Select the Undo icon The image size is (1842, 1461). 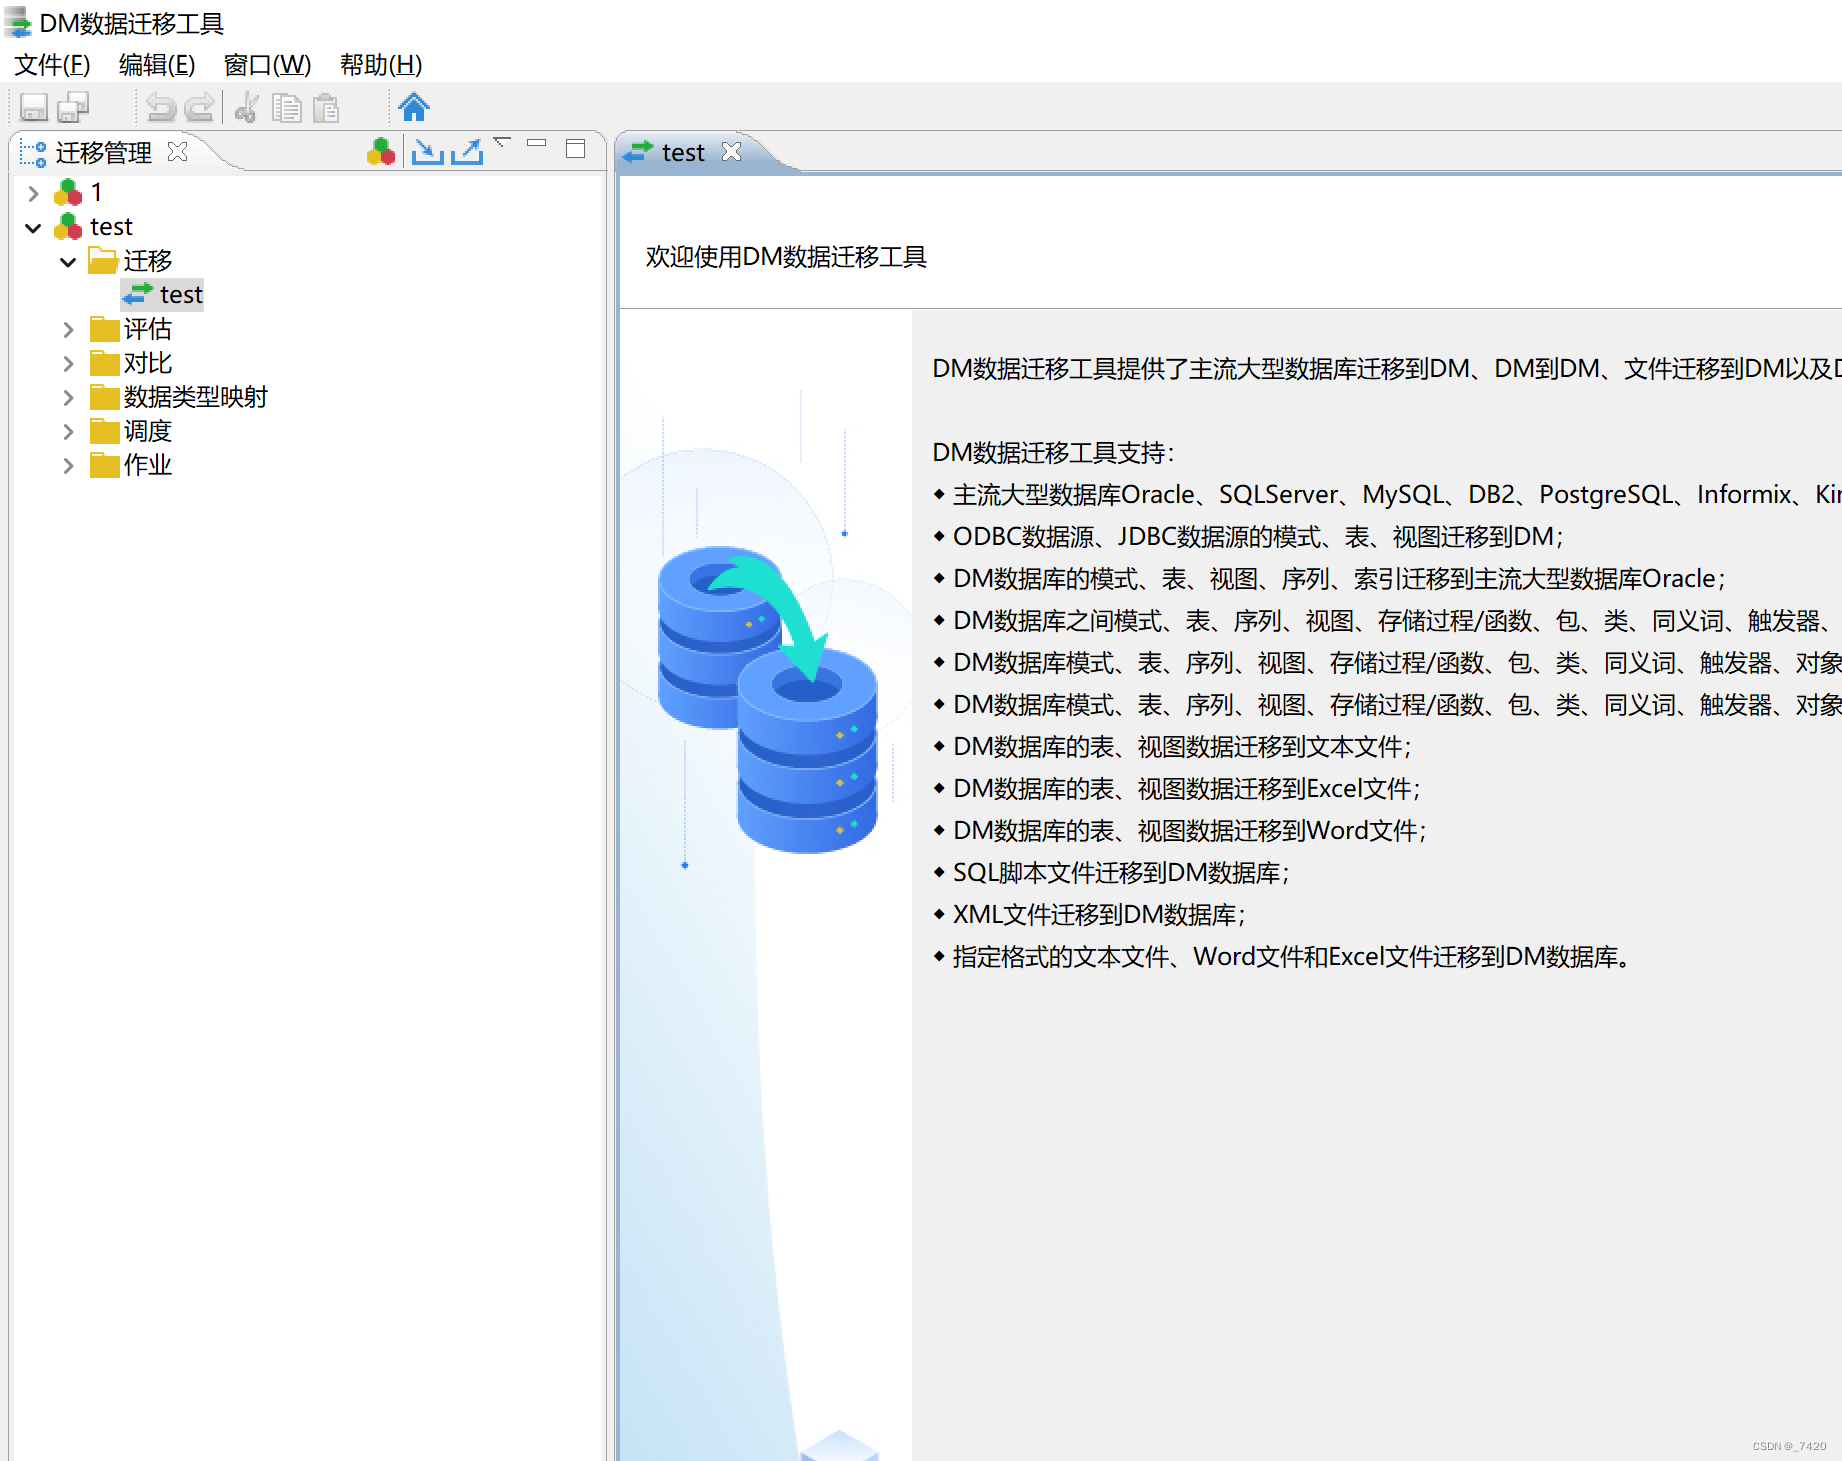tap(161, 107)
